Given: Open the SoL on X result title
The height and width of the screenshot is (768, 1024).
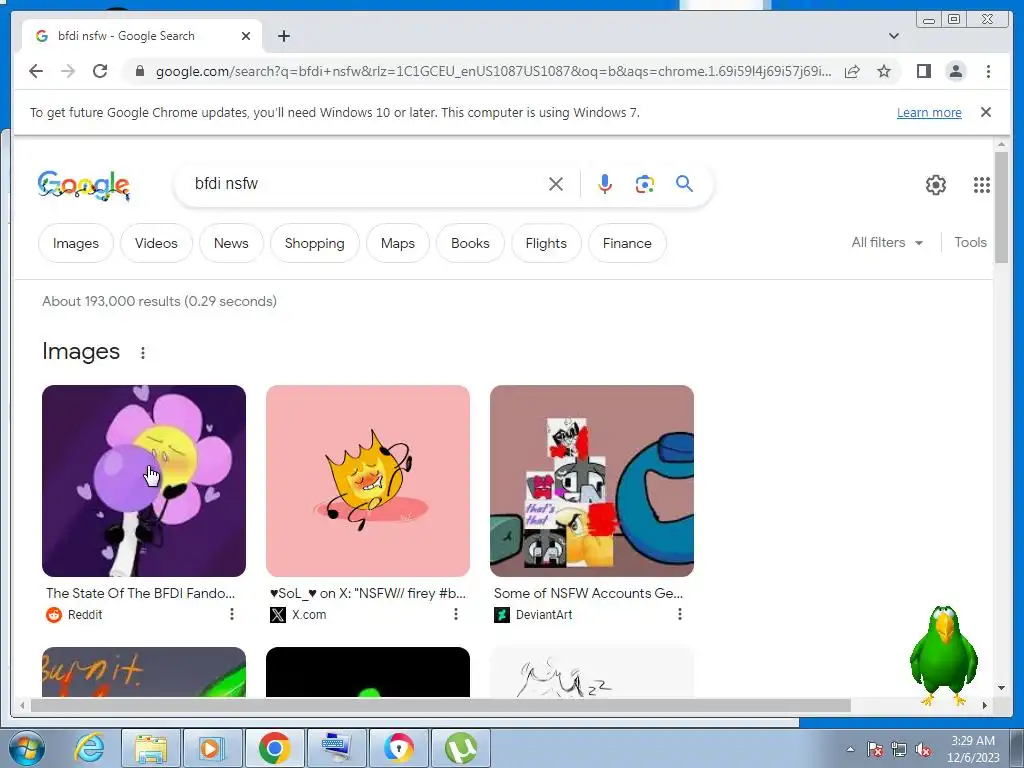Looking at the screenshot, I should tap(368, 593).
